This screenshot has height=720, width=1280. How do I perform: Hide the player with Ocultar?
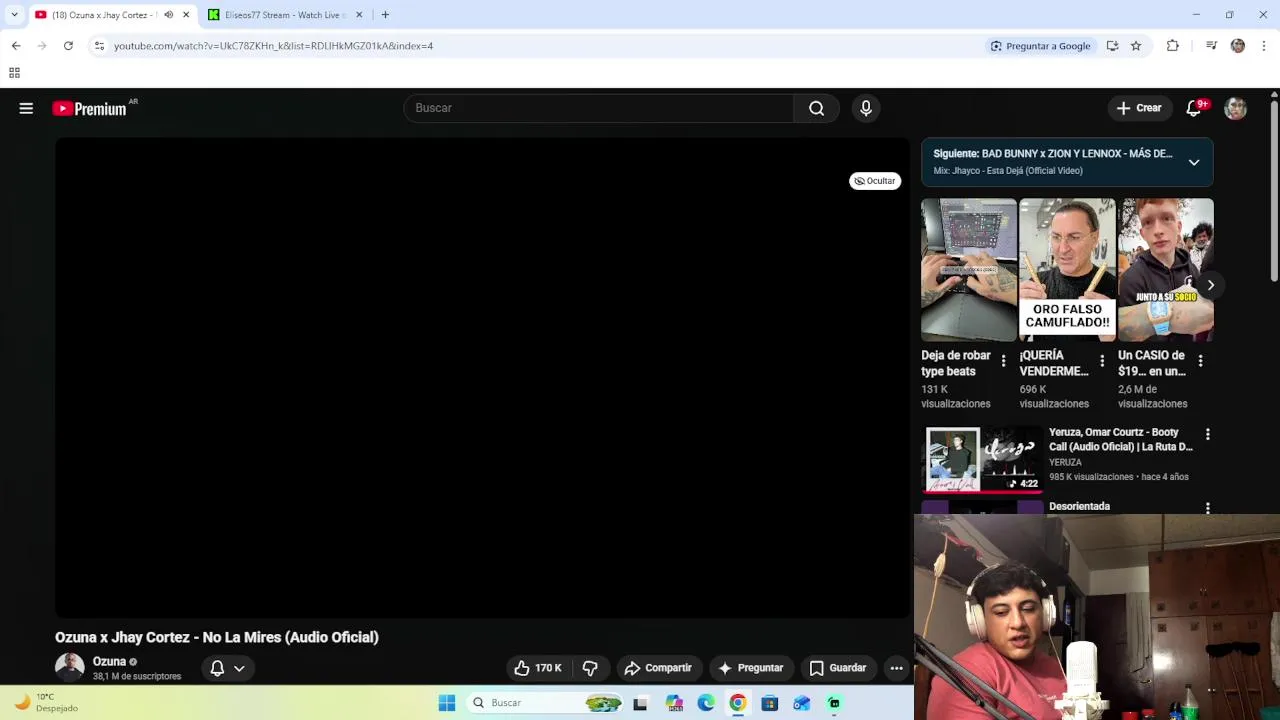click(x=875, y=181)
